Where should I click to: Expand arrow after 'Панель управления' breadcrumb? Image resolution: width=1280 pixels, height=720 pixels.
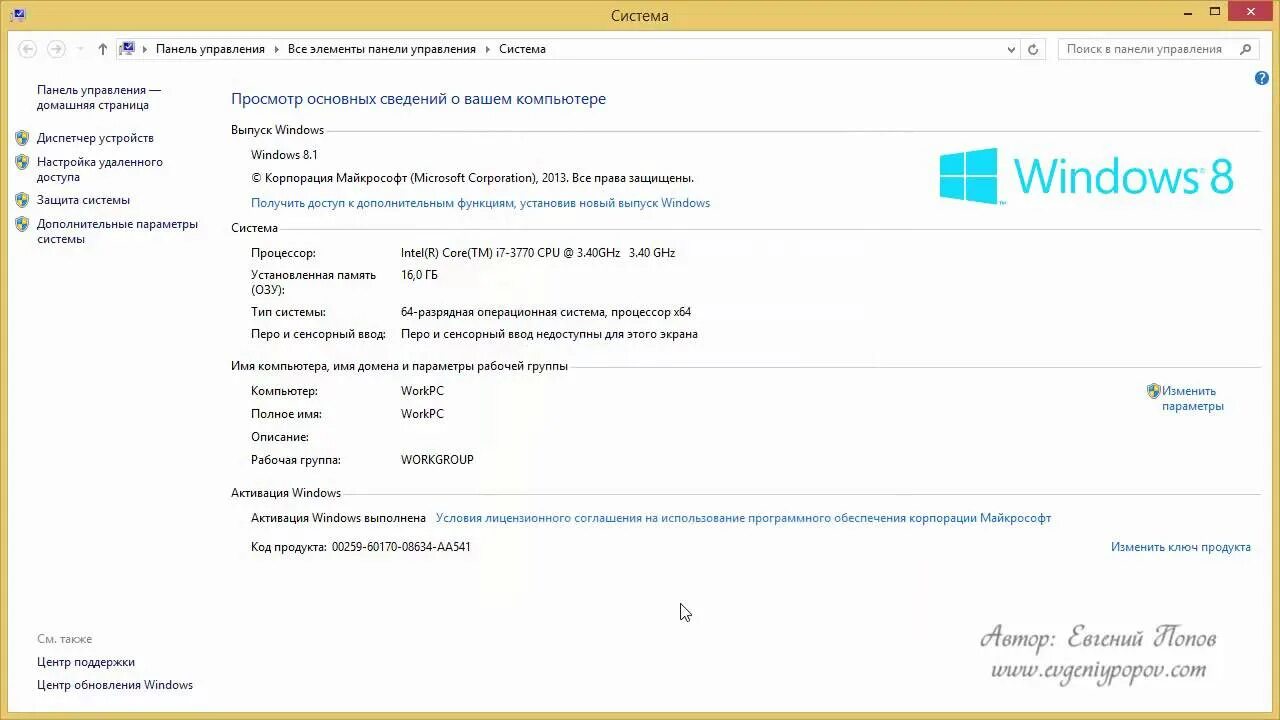tap(276, 49)
